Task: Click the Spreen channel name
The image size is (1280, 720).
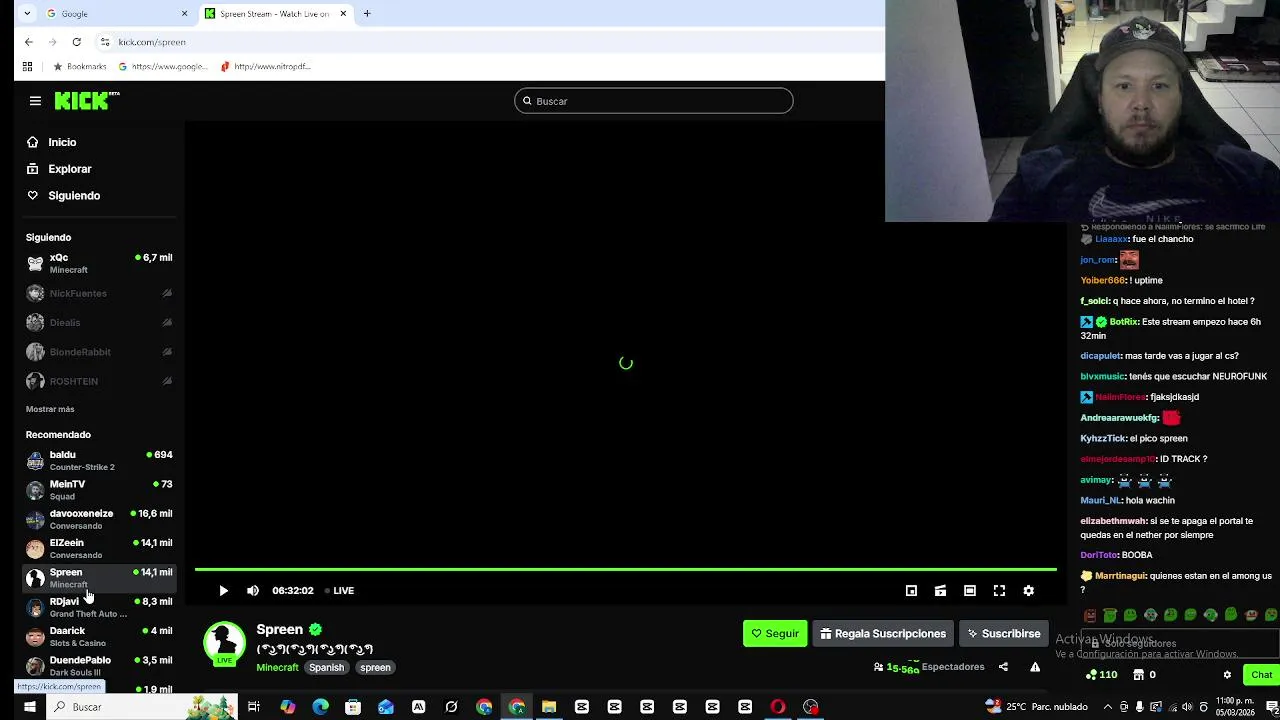Action: coord(279,629)
